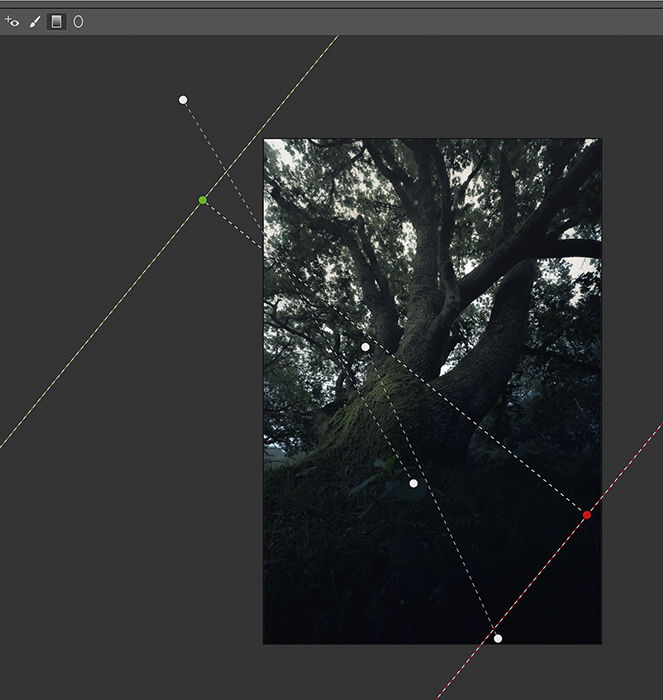This screenshot has height=700, width=663.
Task: Click the red gradient end handle
Action: point(587,515)
